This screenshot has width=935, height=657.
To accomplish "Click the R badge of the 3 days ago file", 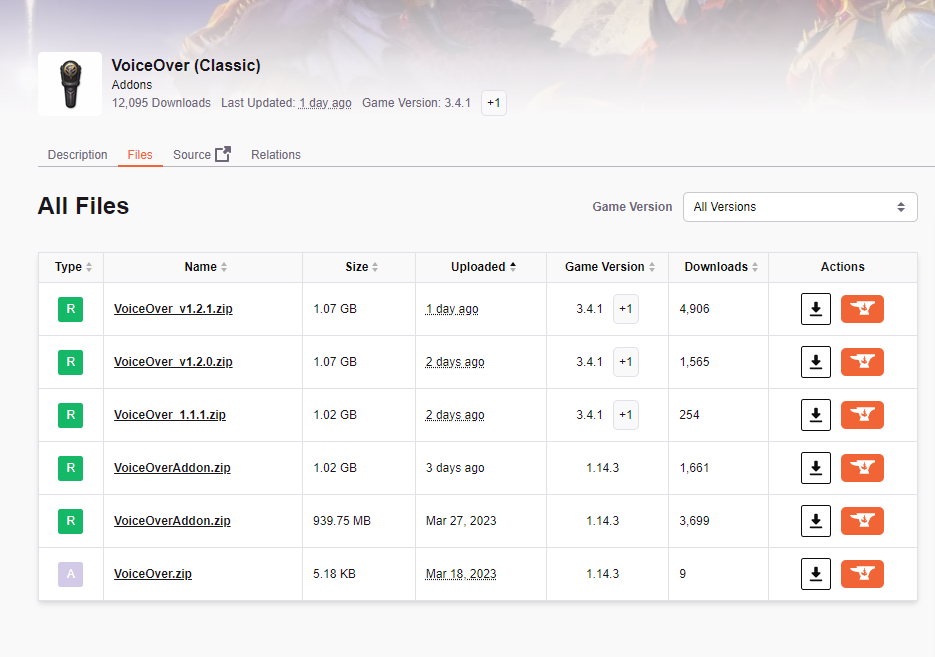I will 70,468.
